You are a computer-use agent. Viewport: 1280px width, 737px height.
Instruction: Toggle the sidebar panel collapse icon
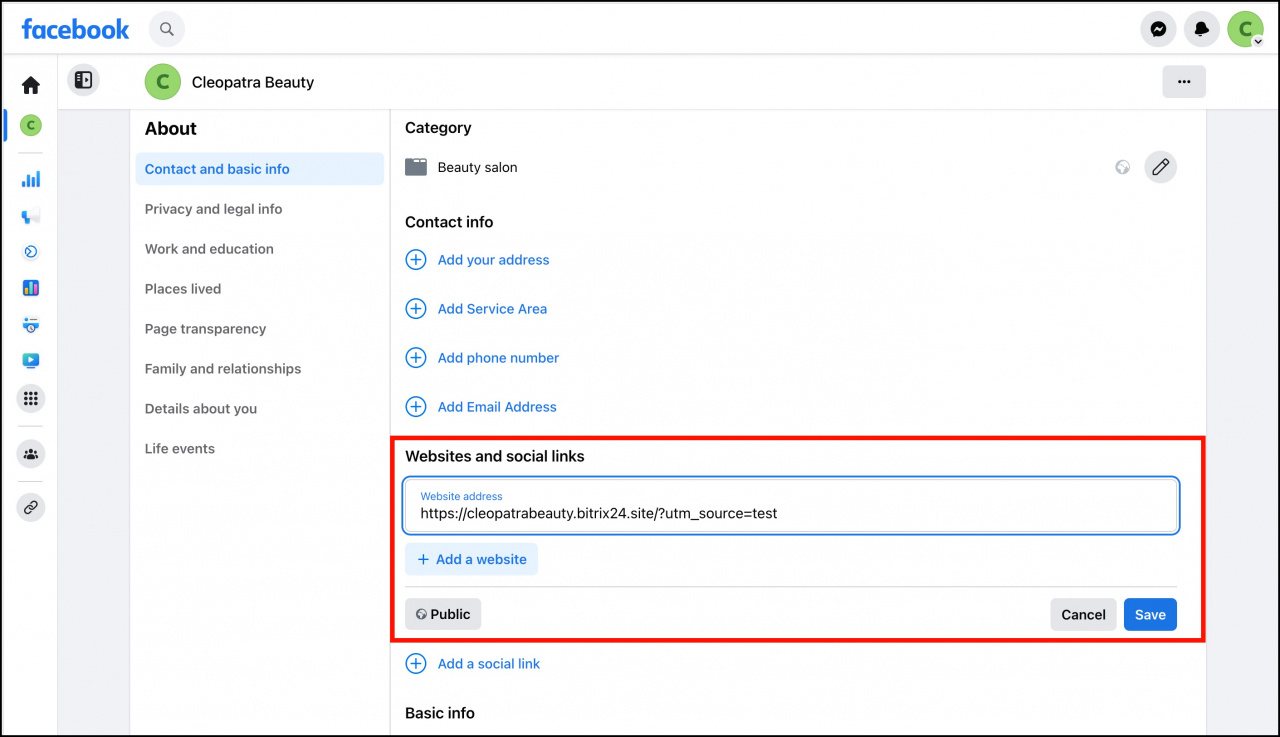(x=83, y=80)
